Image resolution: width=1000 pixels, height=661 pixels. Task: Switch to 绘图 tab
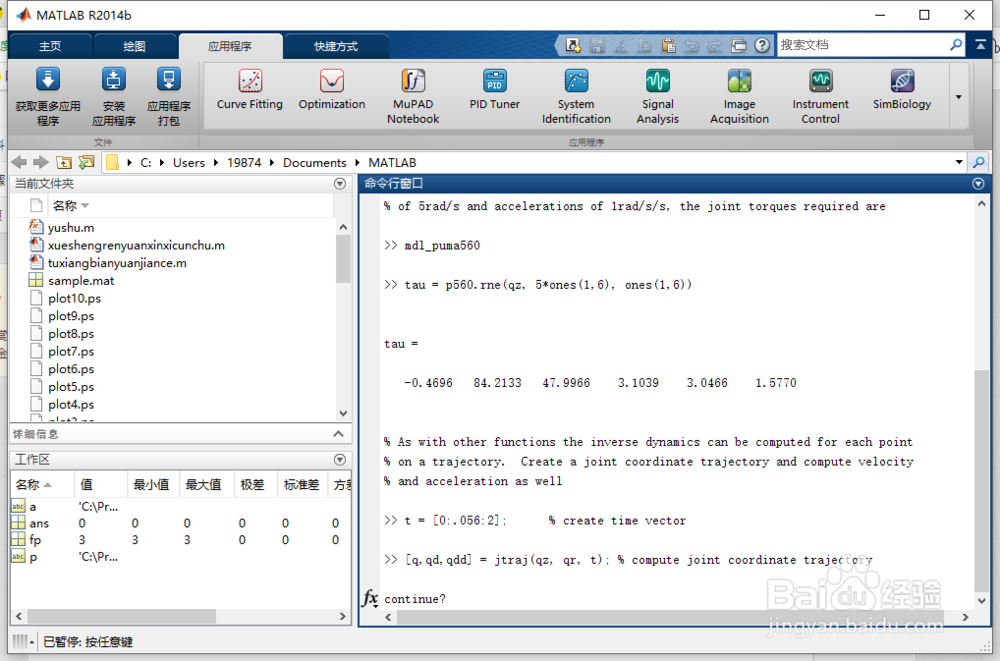[x=134, y=46]
